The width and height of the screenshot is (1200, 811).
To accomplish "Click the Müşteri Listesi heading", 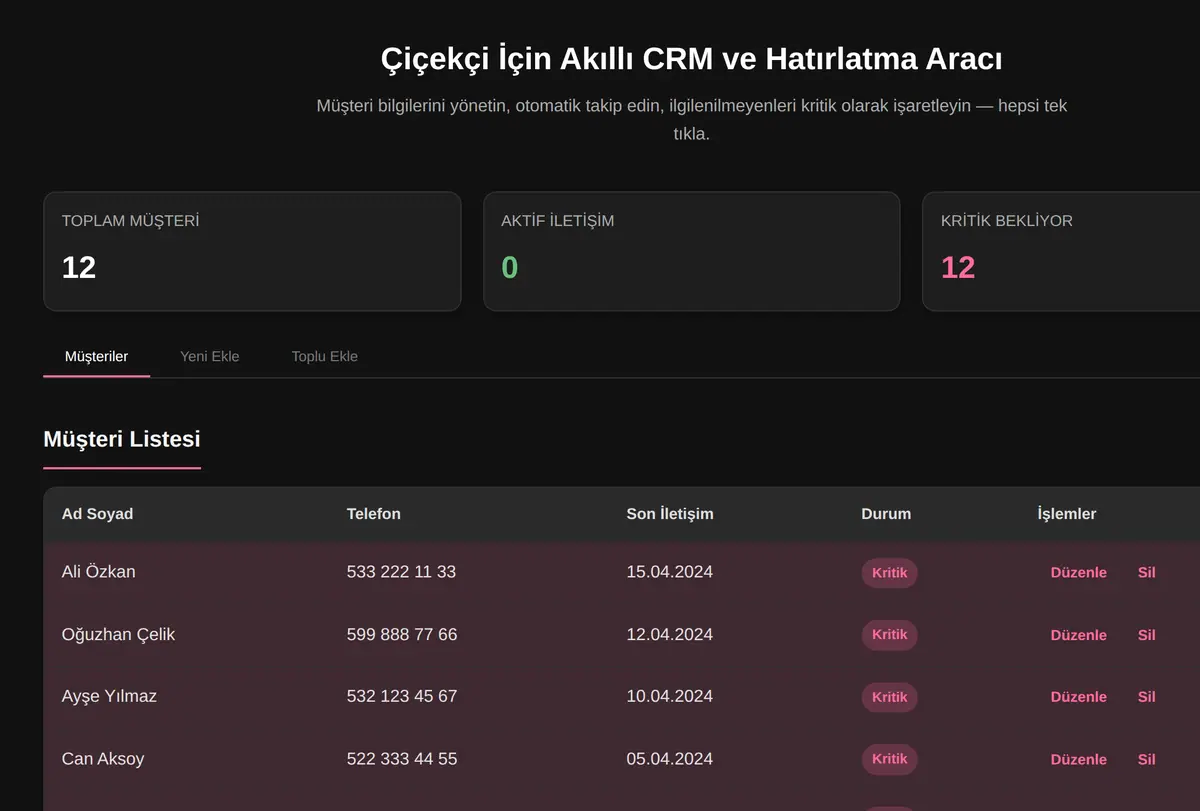I will coord(122,439).
